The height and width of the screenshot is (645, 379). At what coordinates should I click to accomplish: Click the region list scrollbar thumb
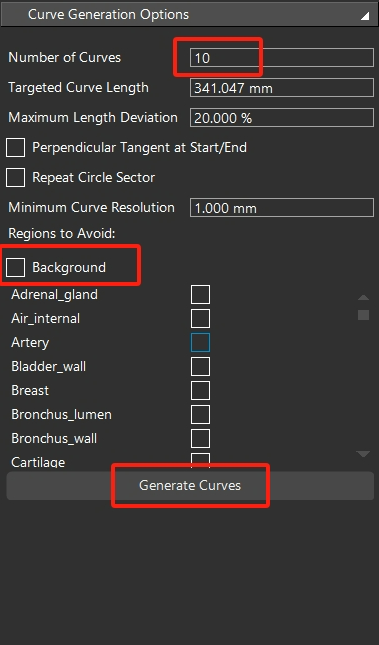pos(363,315)
